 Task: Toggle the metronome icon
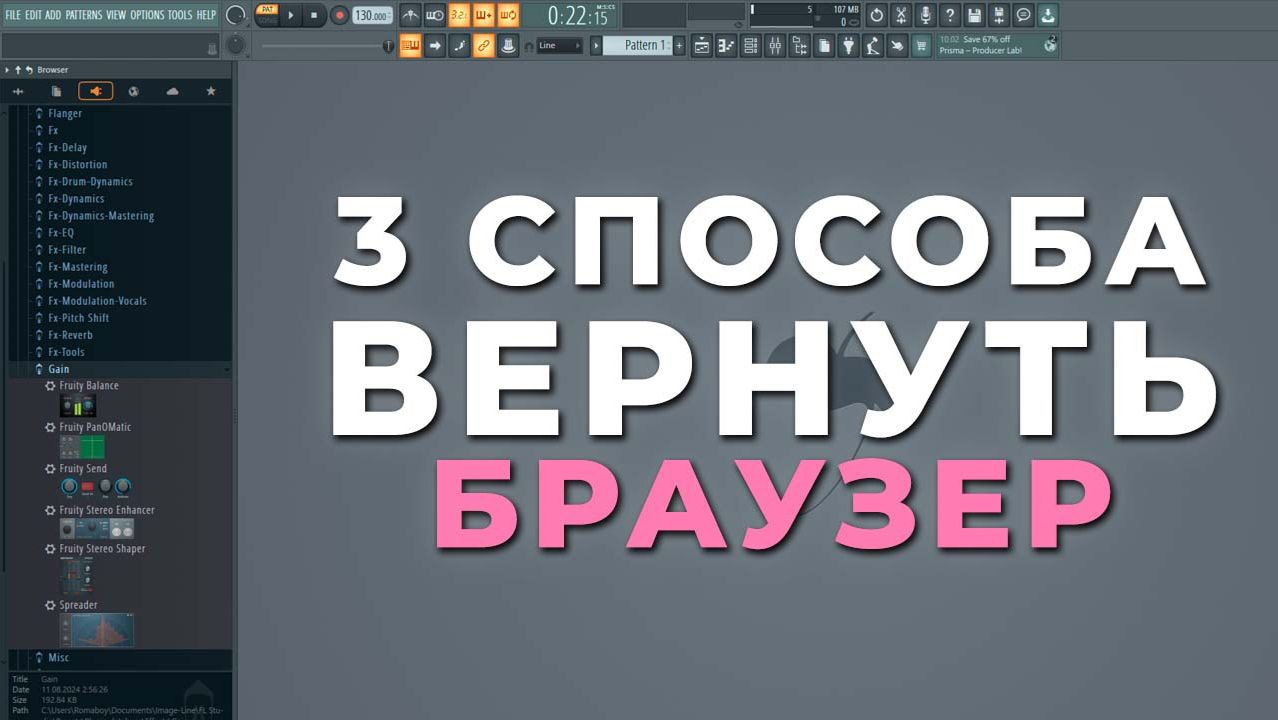(x=410, y=15)
